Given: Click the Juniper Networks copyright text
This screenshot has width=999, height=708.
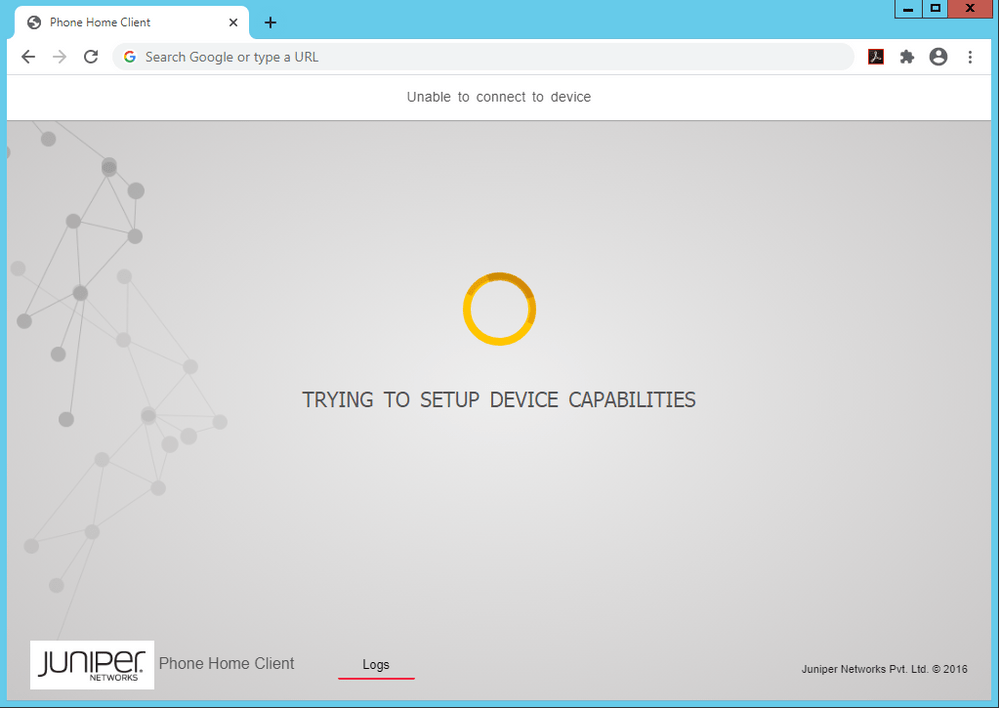Looking at the screenshot, I should coord(884,669).
